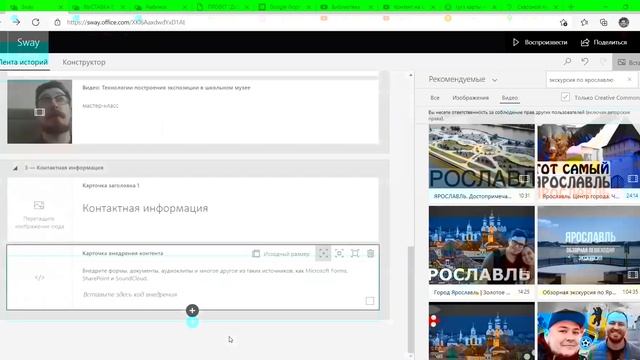640x360 pixels.
Task: View site info via the lock icon
Action: tap(58, 22)
